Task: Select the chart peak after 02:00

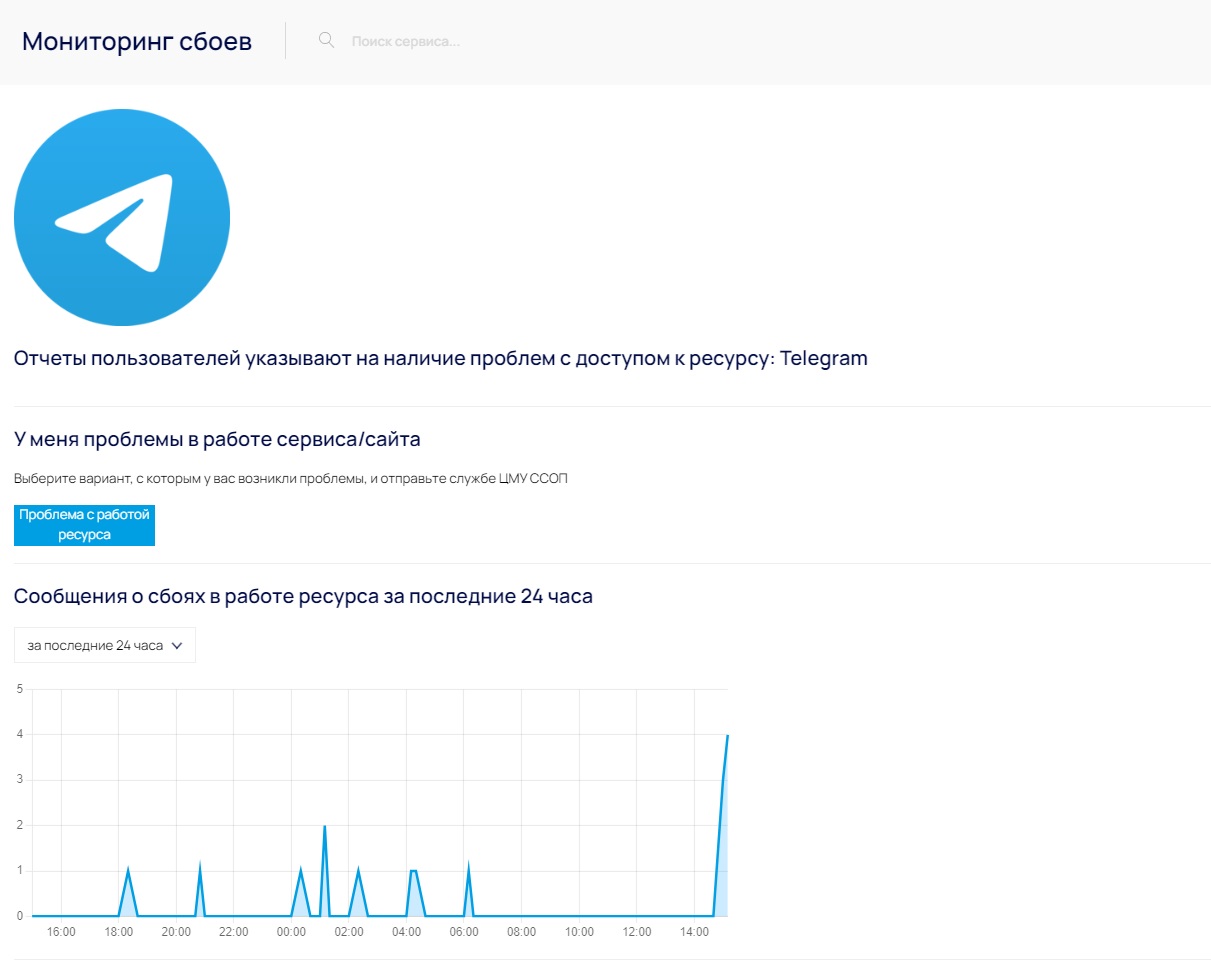Action: click(x=358, y=871)
